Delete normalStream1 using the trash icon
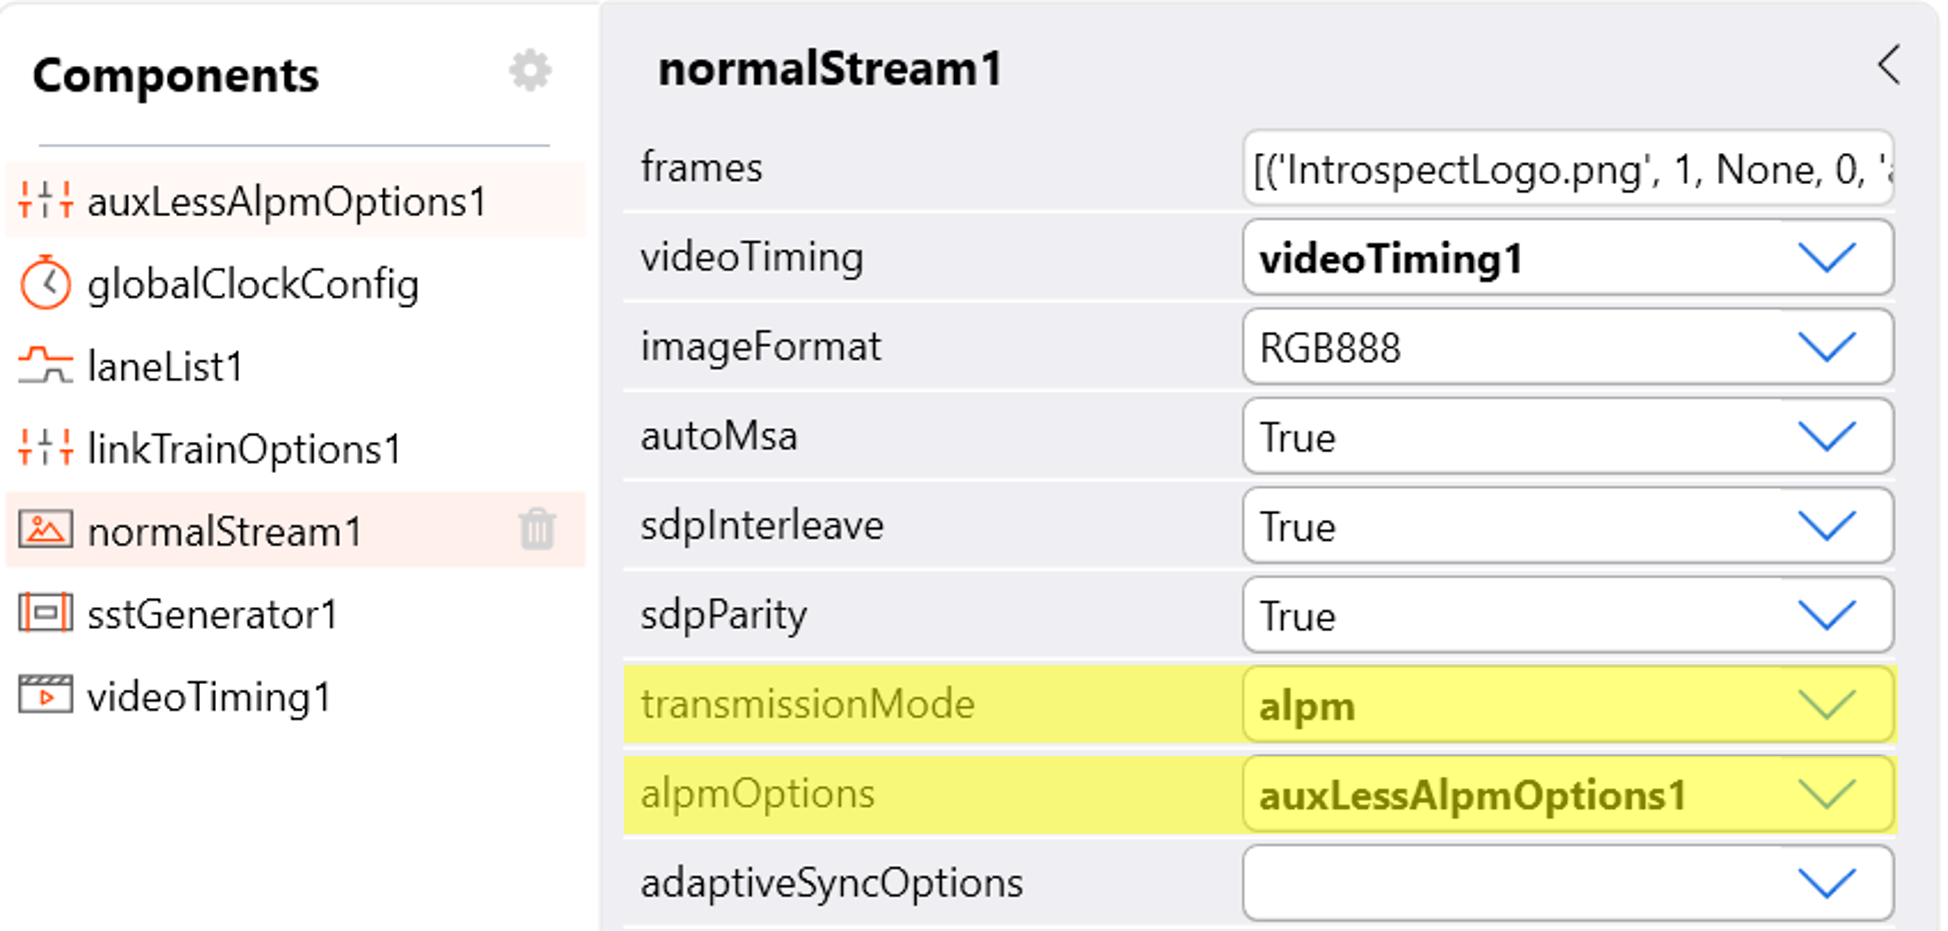 point(538,530)
